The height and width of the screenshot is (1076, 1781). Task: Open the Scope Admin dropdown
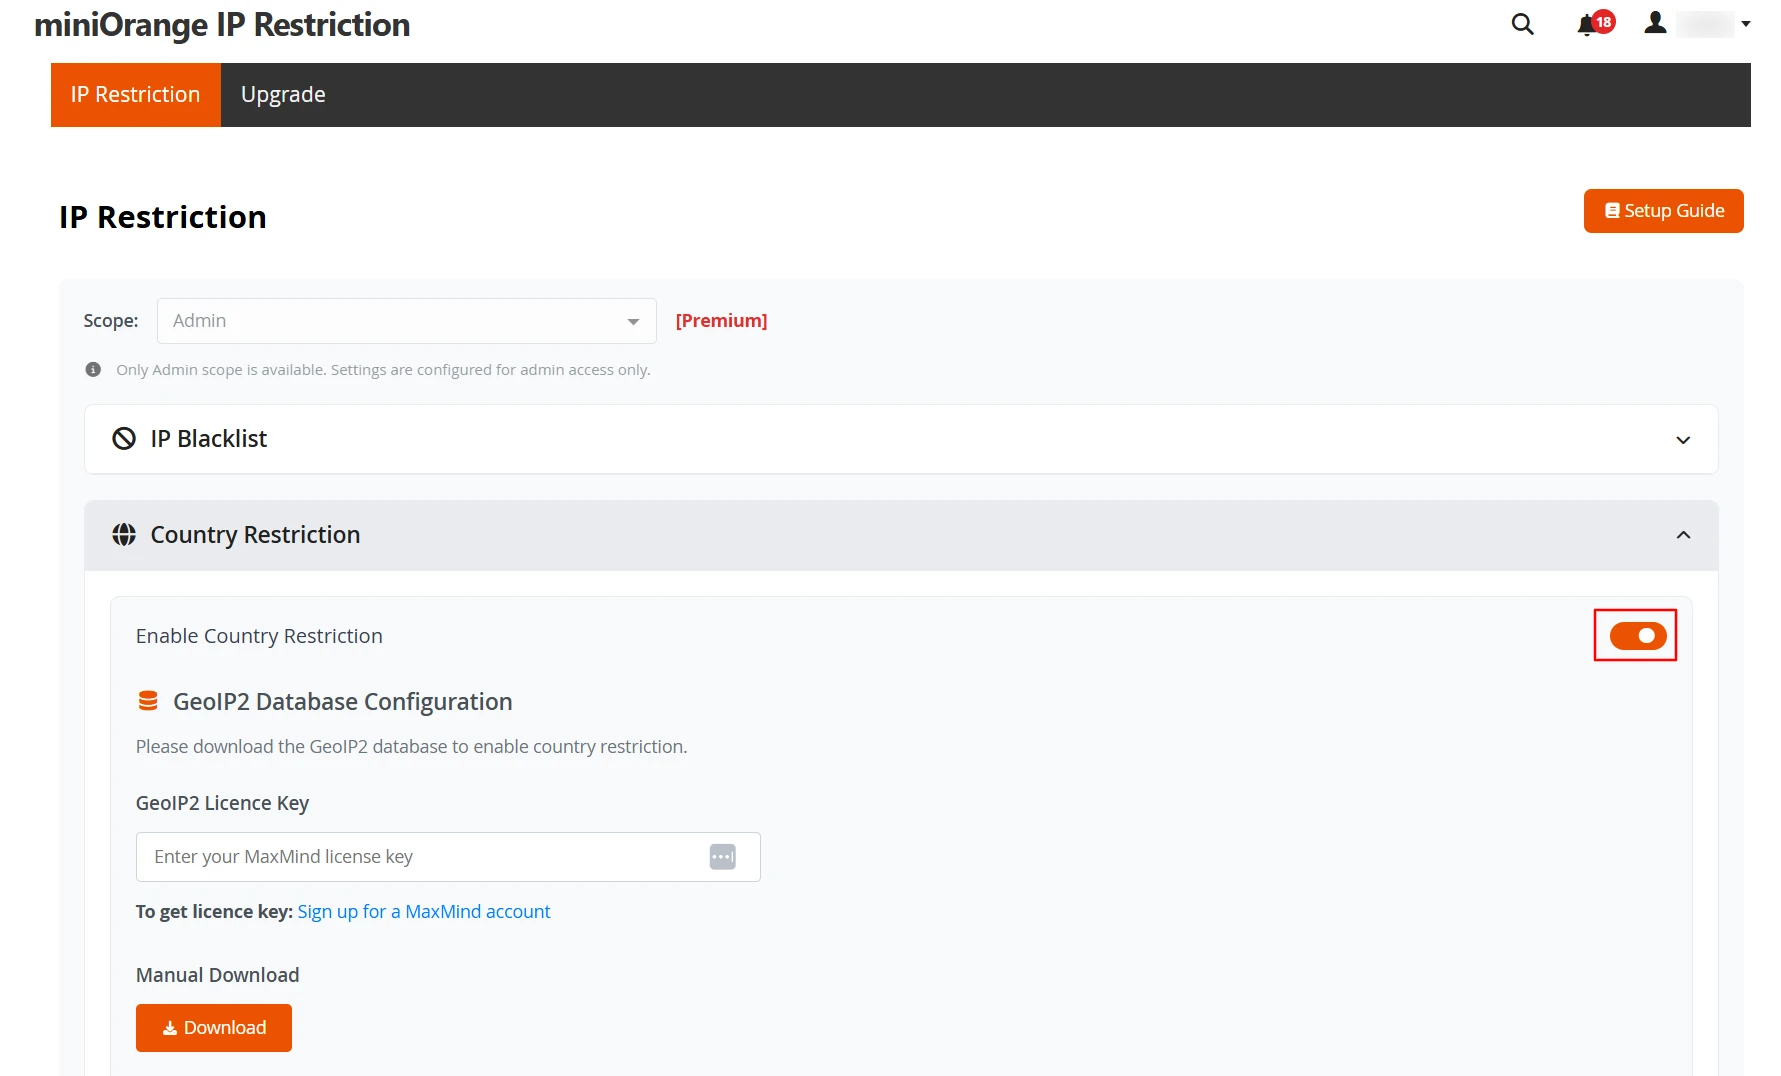[406, 321]
